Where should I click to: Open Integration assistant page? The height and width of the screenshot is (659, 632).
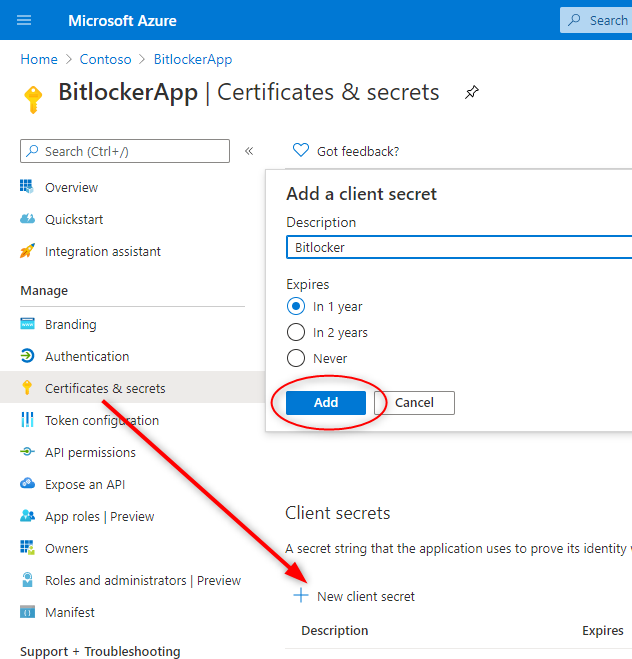(x=103, y=251)
